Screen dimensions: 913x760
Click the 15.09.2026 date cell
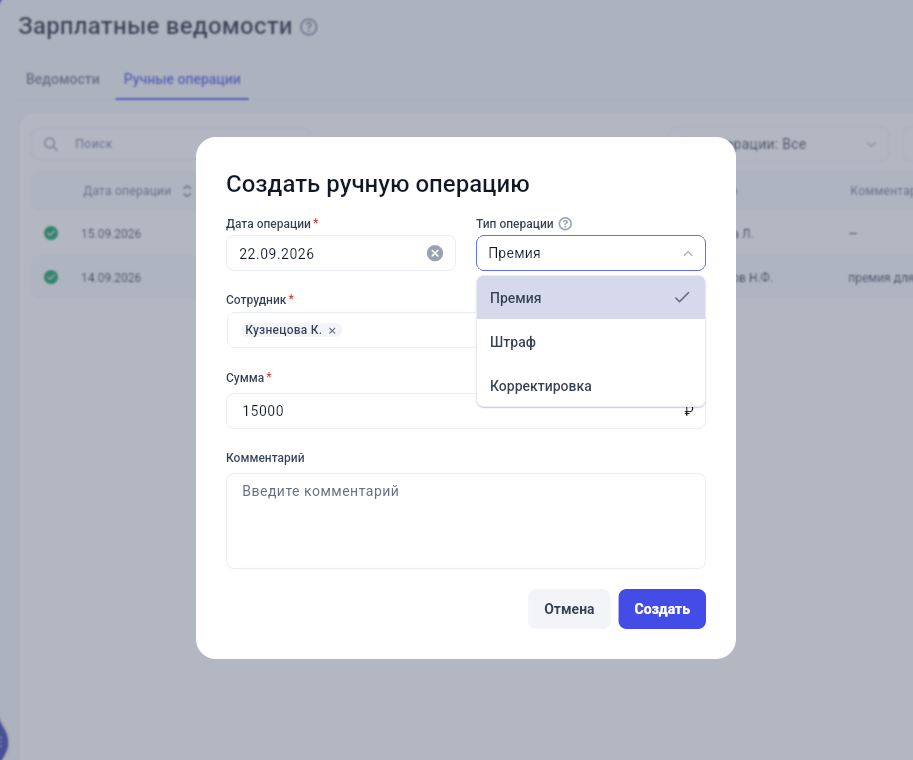point(111,234)
